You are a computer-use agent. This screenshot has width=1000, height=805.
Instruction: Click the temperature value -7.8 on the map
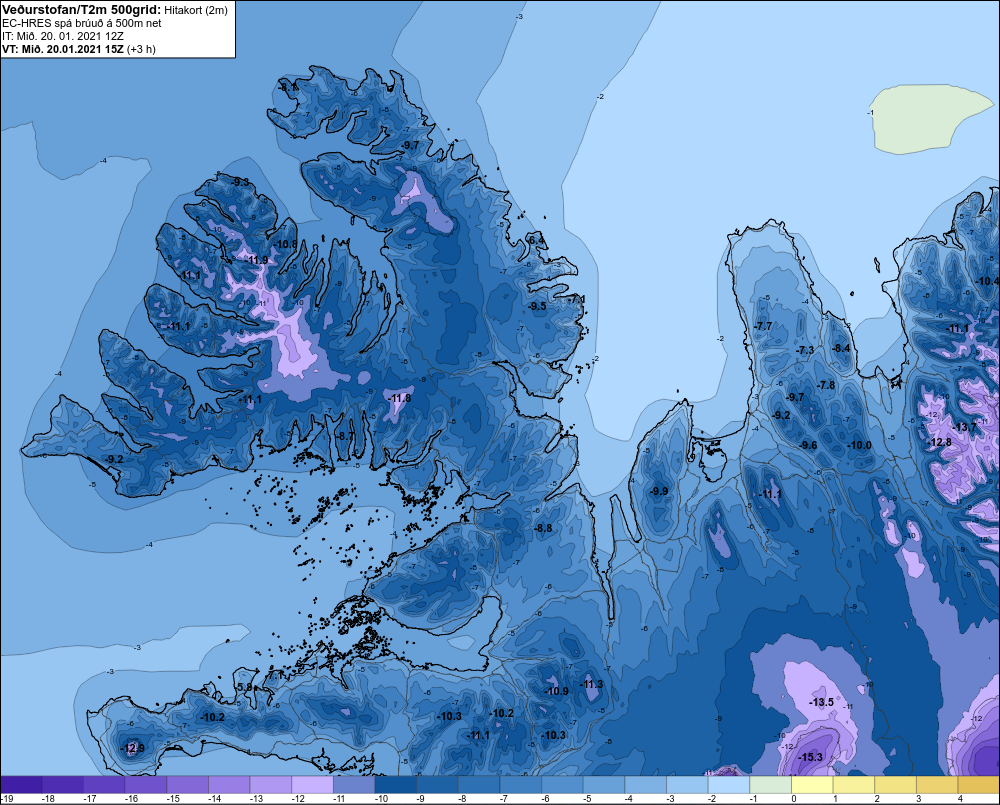(x=826, y=385)
